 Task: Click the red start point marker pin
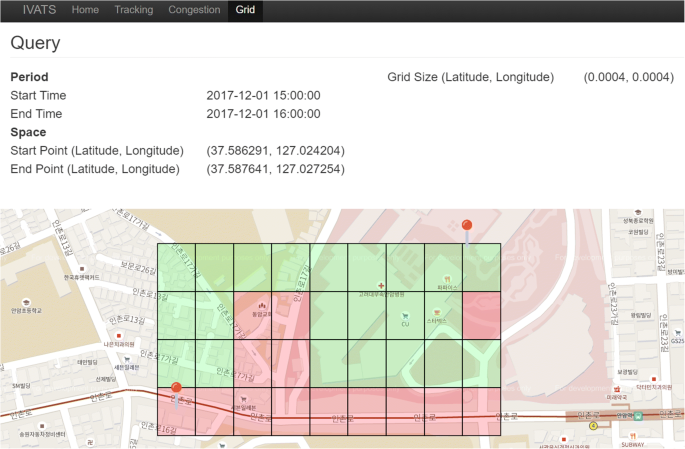coord(177,390)
